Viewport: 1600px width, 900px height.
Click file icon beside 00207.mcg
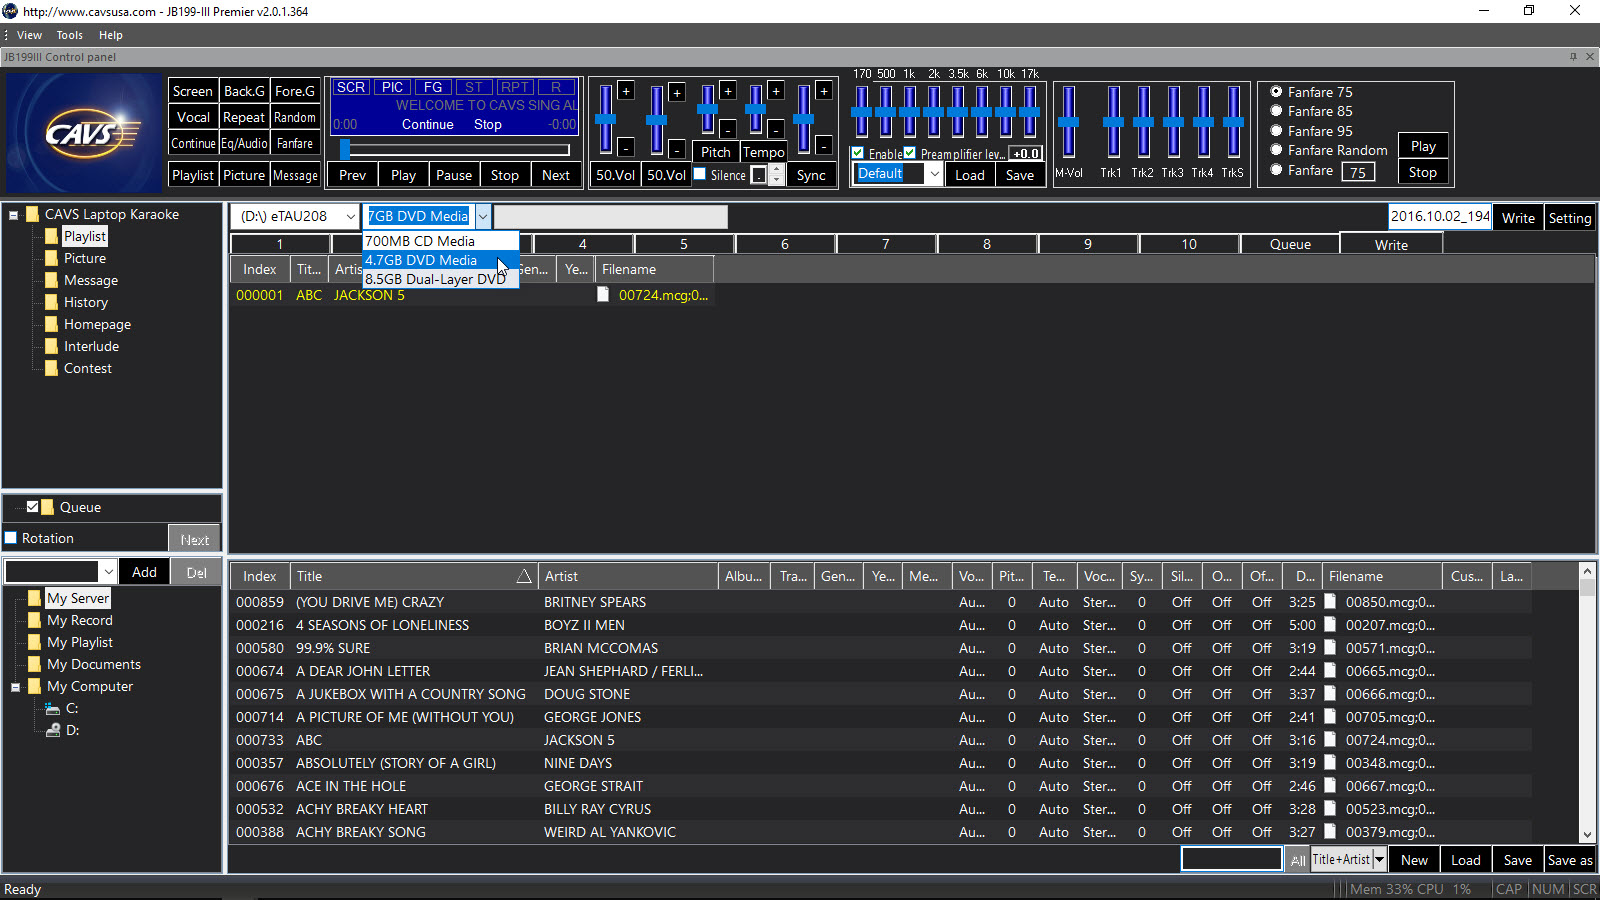point(1330,625)
